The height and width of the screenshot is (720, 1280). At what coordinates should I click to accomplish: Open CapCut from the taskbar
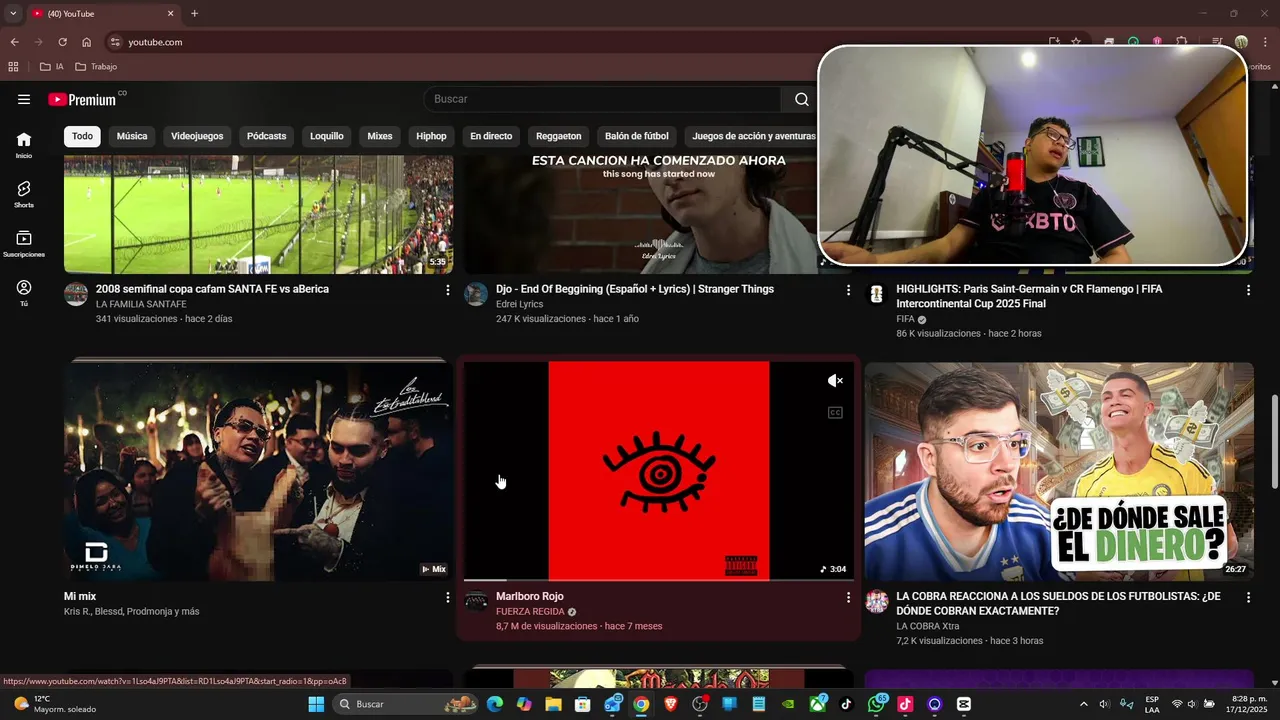[964, 704]
